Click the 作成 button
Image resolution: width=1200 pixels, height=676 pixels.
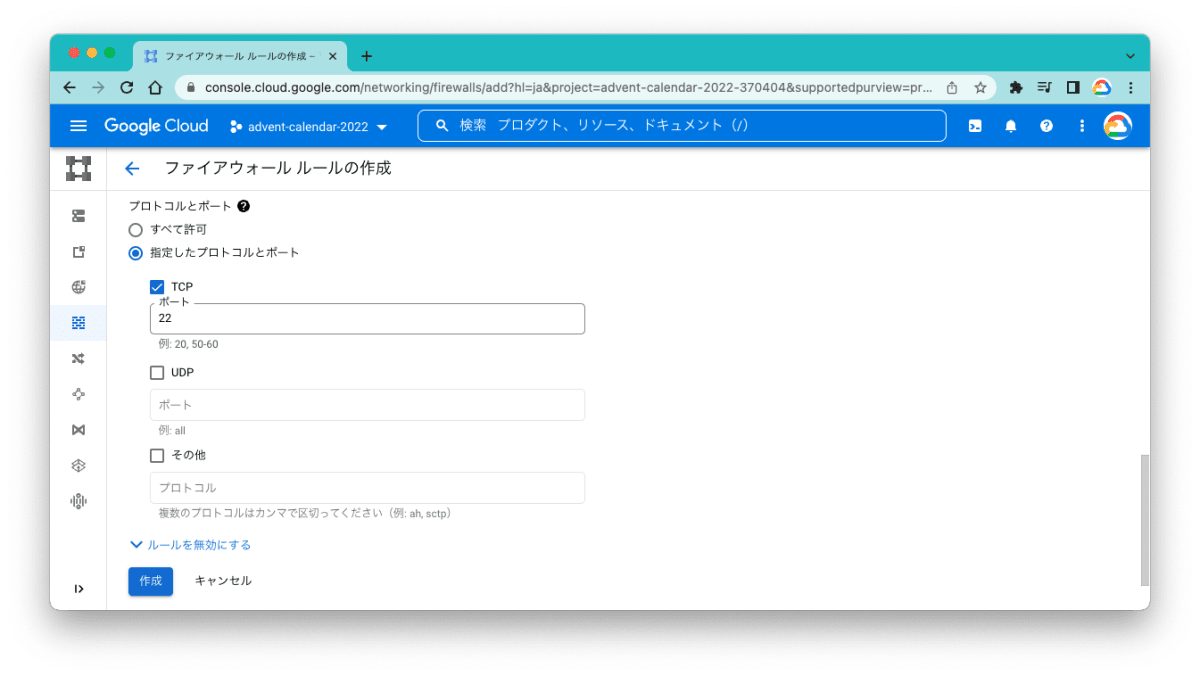[x=151, y=581]
